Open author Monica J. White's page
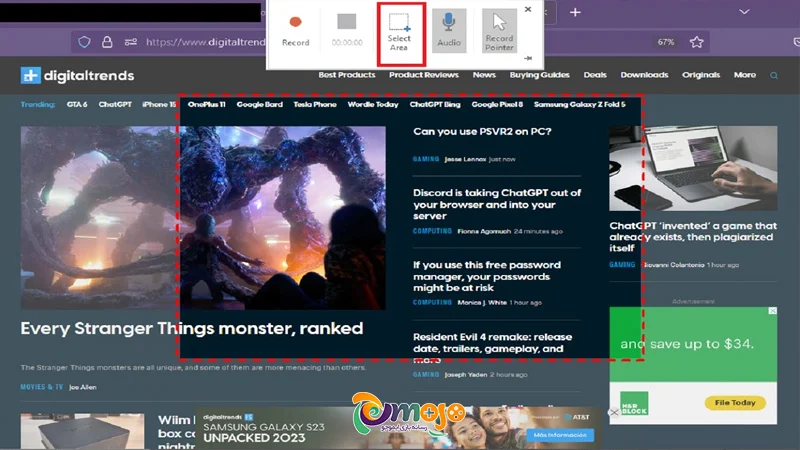 tap(482, 303)
